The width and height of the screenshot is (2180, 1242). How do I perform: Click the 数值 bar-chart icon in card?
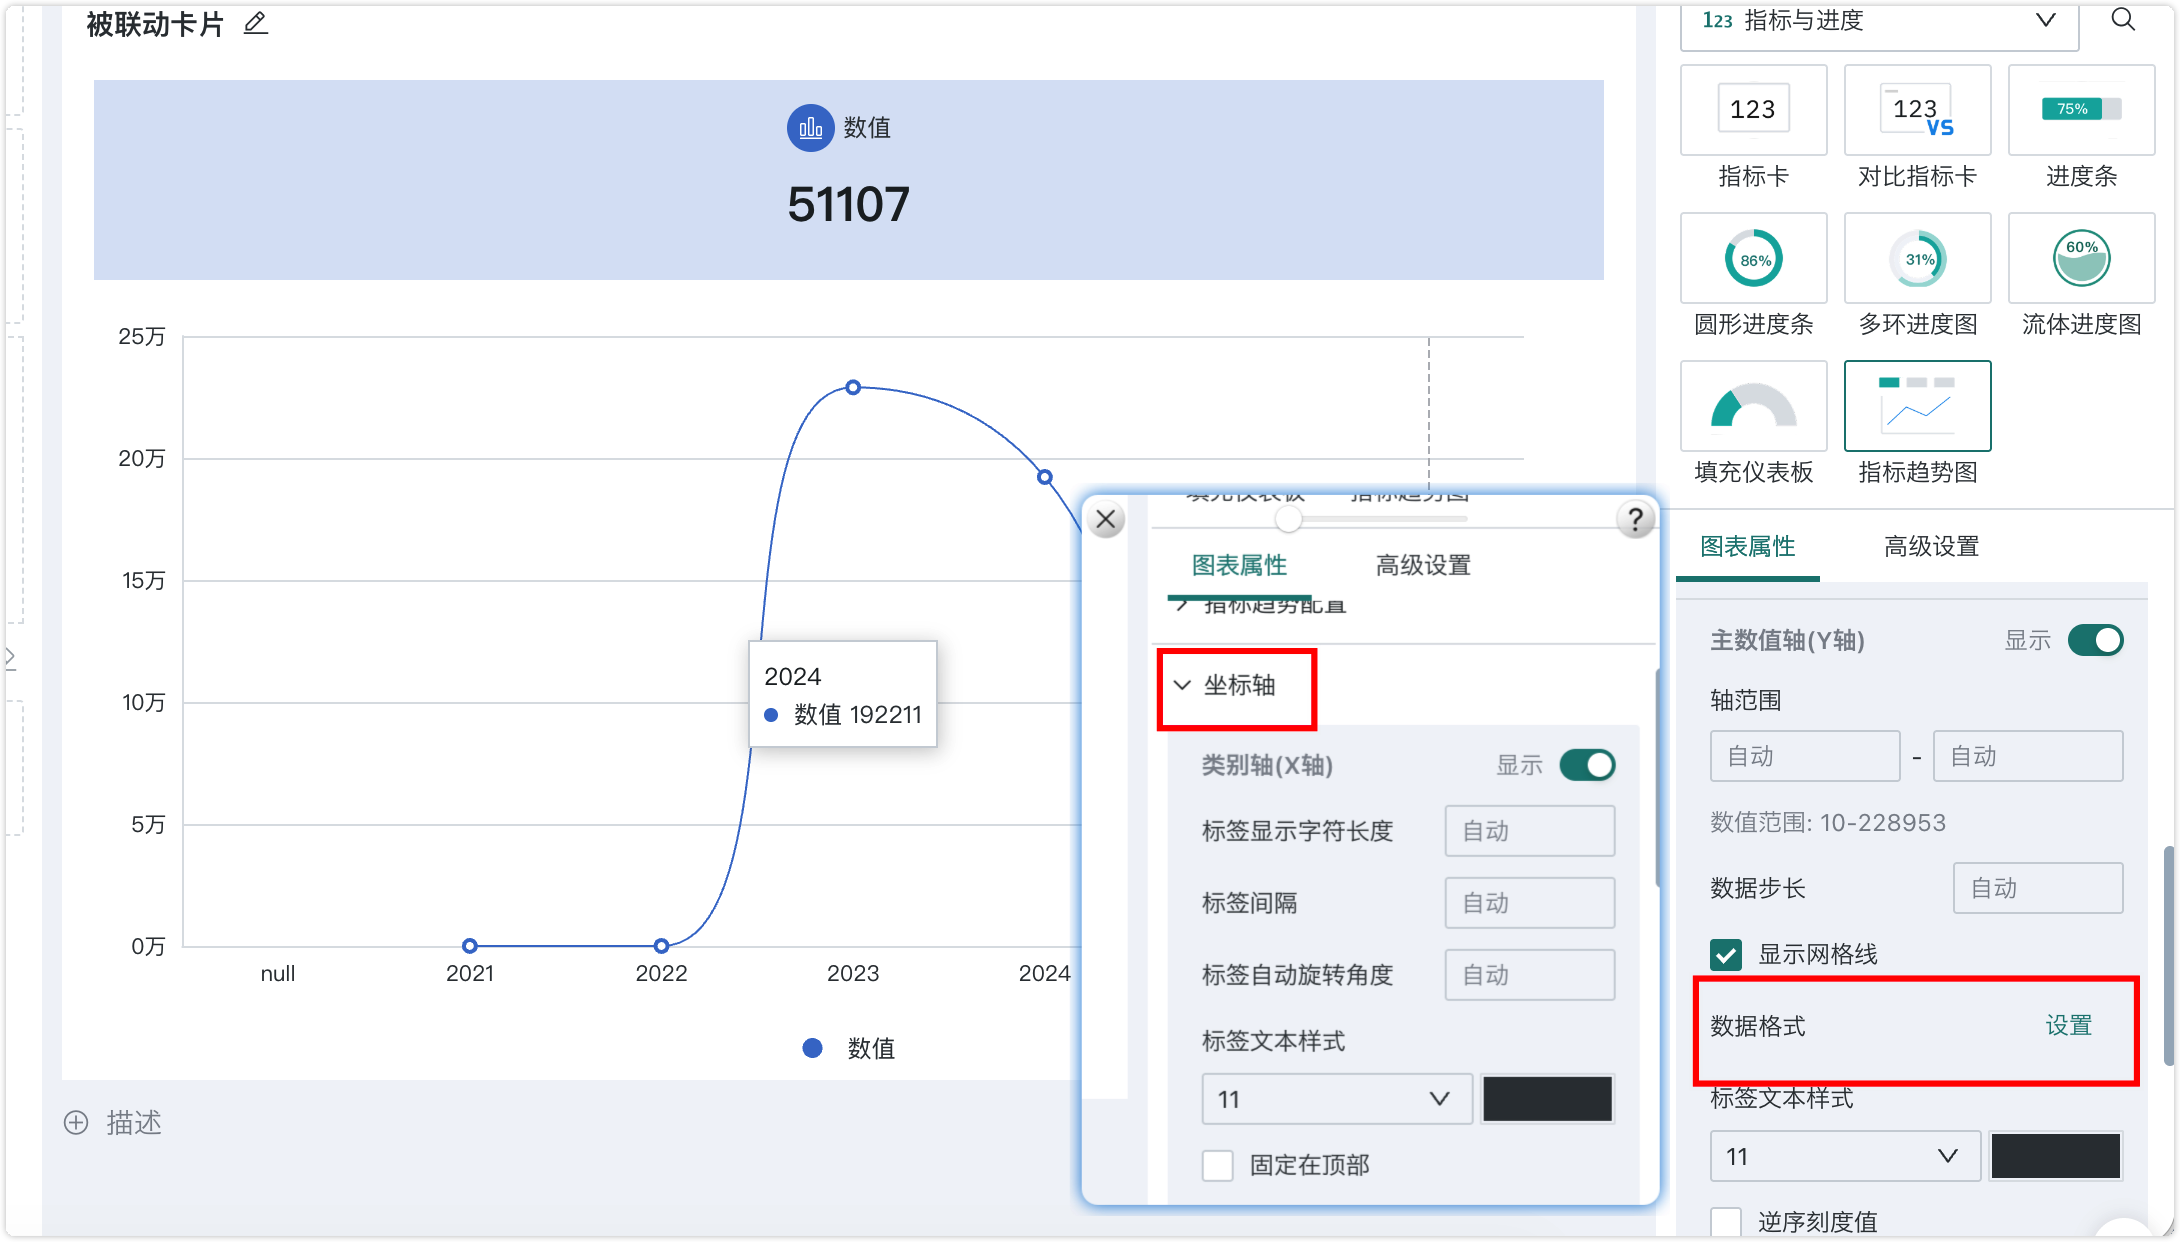point(810,128)
